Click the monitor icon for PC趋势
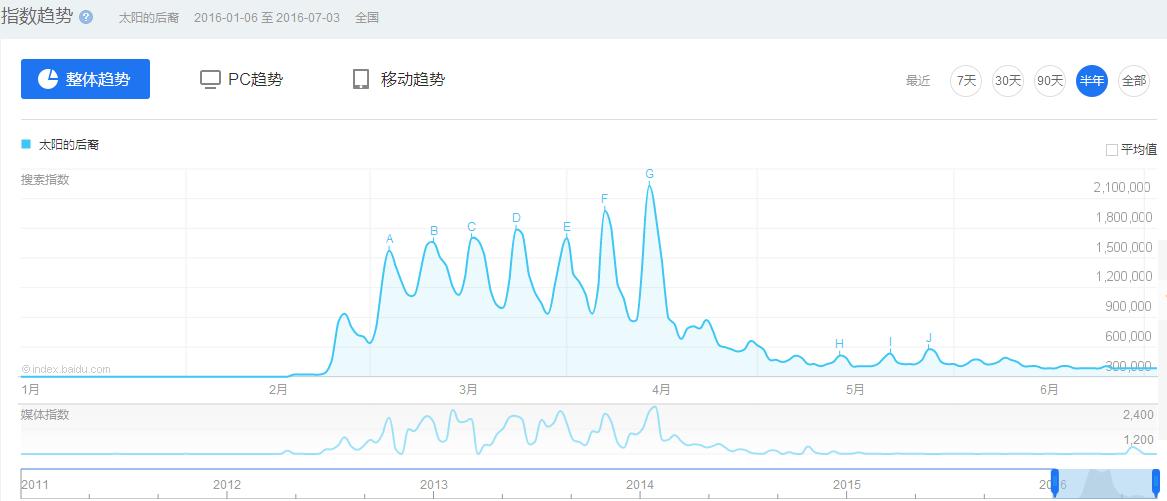Viewport: 1167px width, 501px height. pos(210,79)
